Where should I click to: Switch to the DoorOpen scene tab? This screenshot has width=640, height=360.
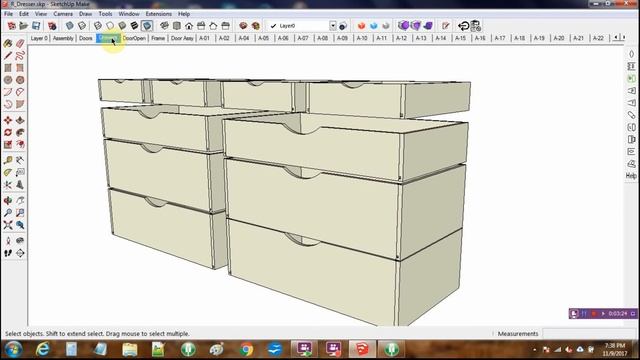coord(134,38)
